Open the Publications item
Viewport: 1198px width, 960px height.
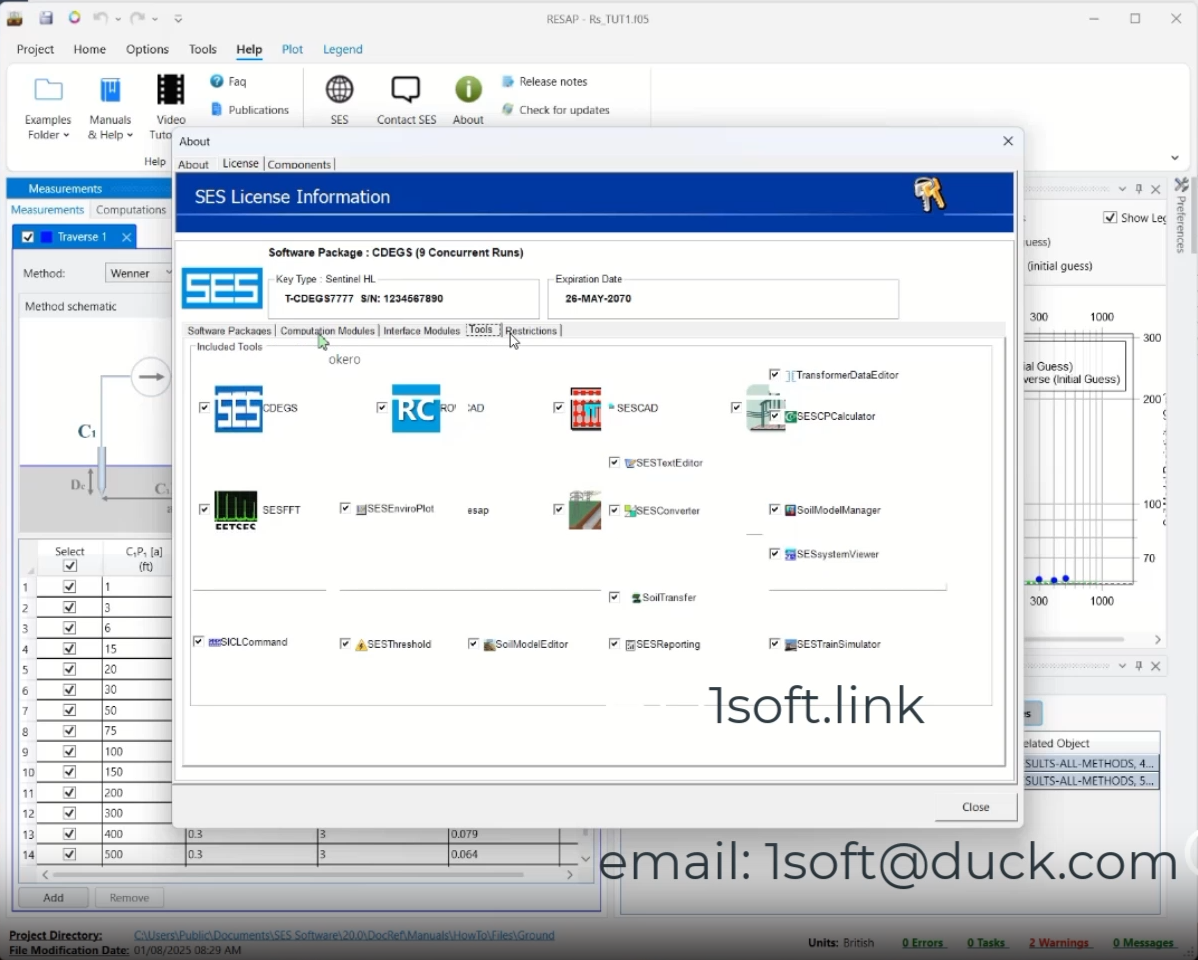tap(249, 109)
